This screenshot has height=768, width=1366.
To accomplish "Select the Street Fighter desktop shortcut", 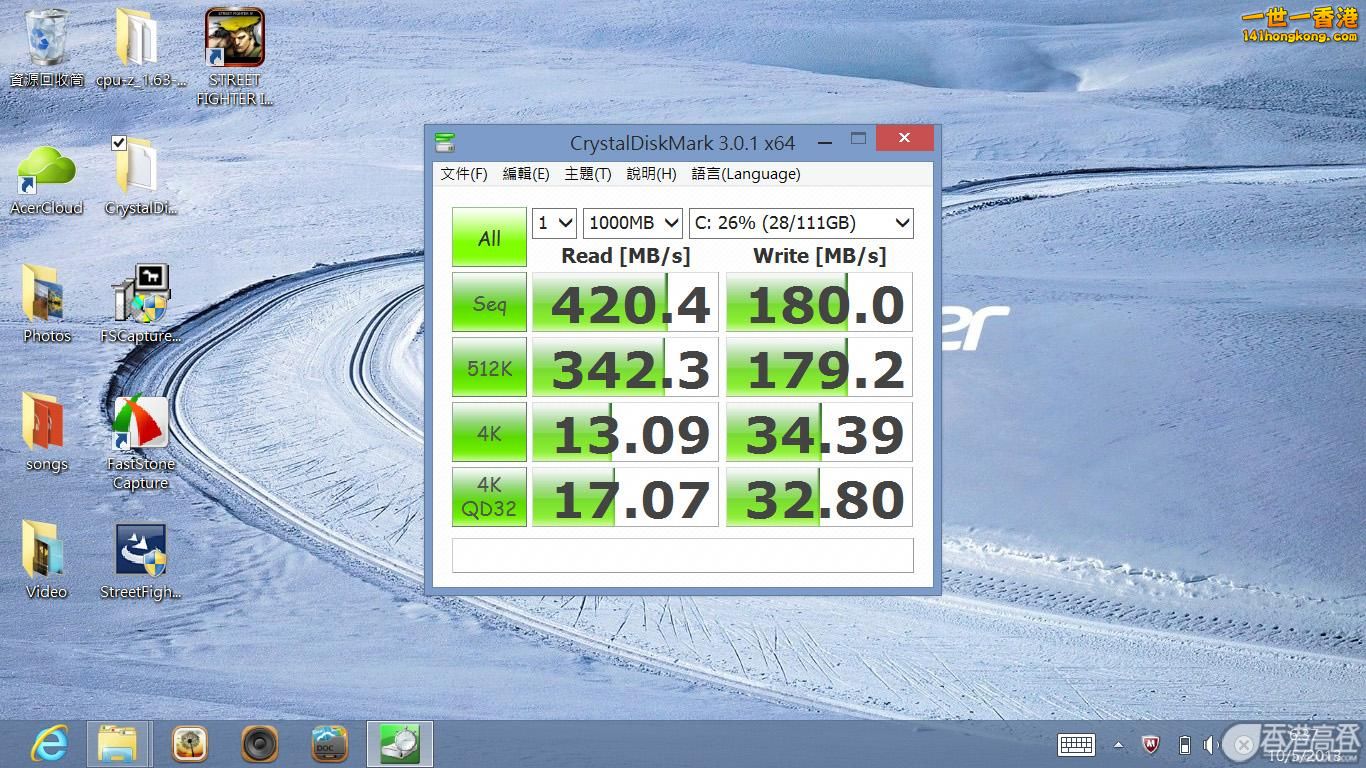I will point(234,56).
